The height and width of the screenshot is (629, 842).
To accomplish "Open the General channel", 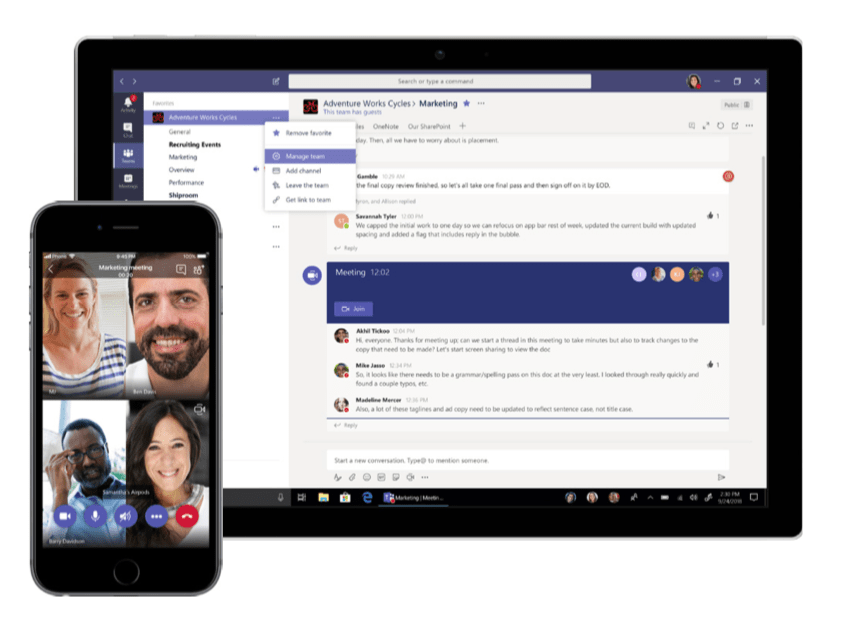I will [x=179, y=132].
